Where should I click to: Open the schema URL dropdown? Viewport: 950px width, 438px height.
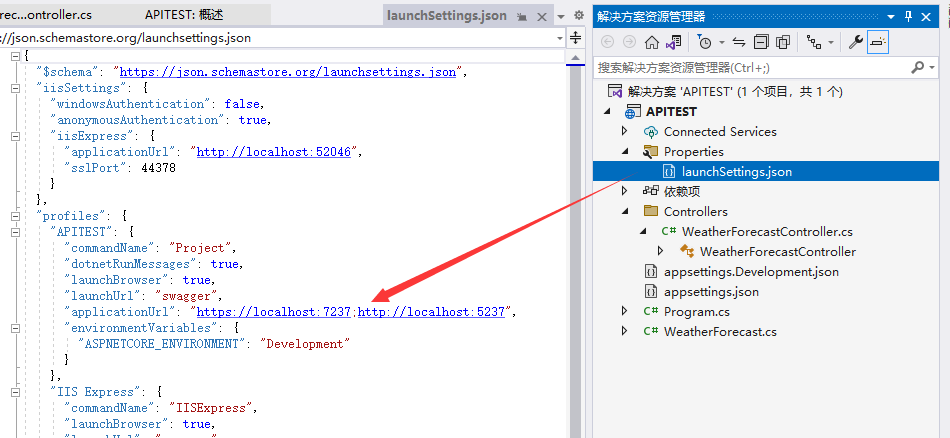560,38
